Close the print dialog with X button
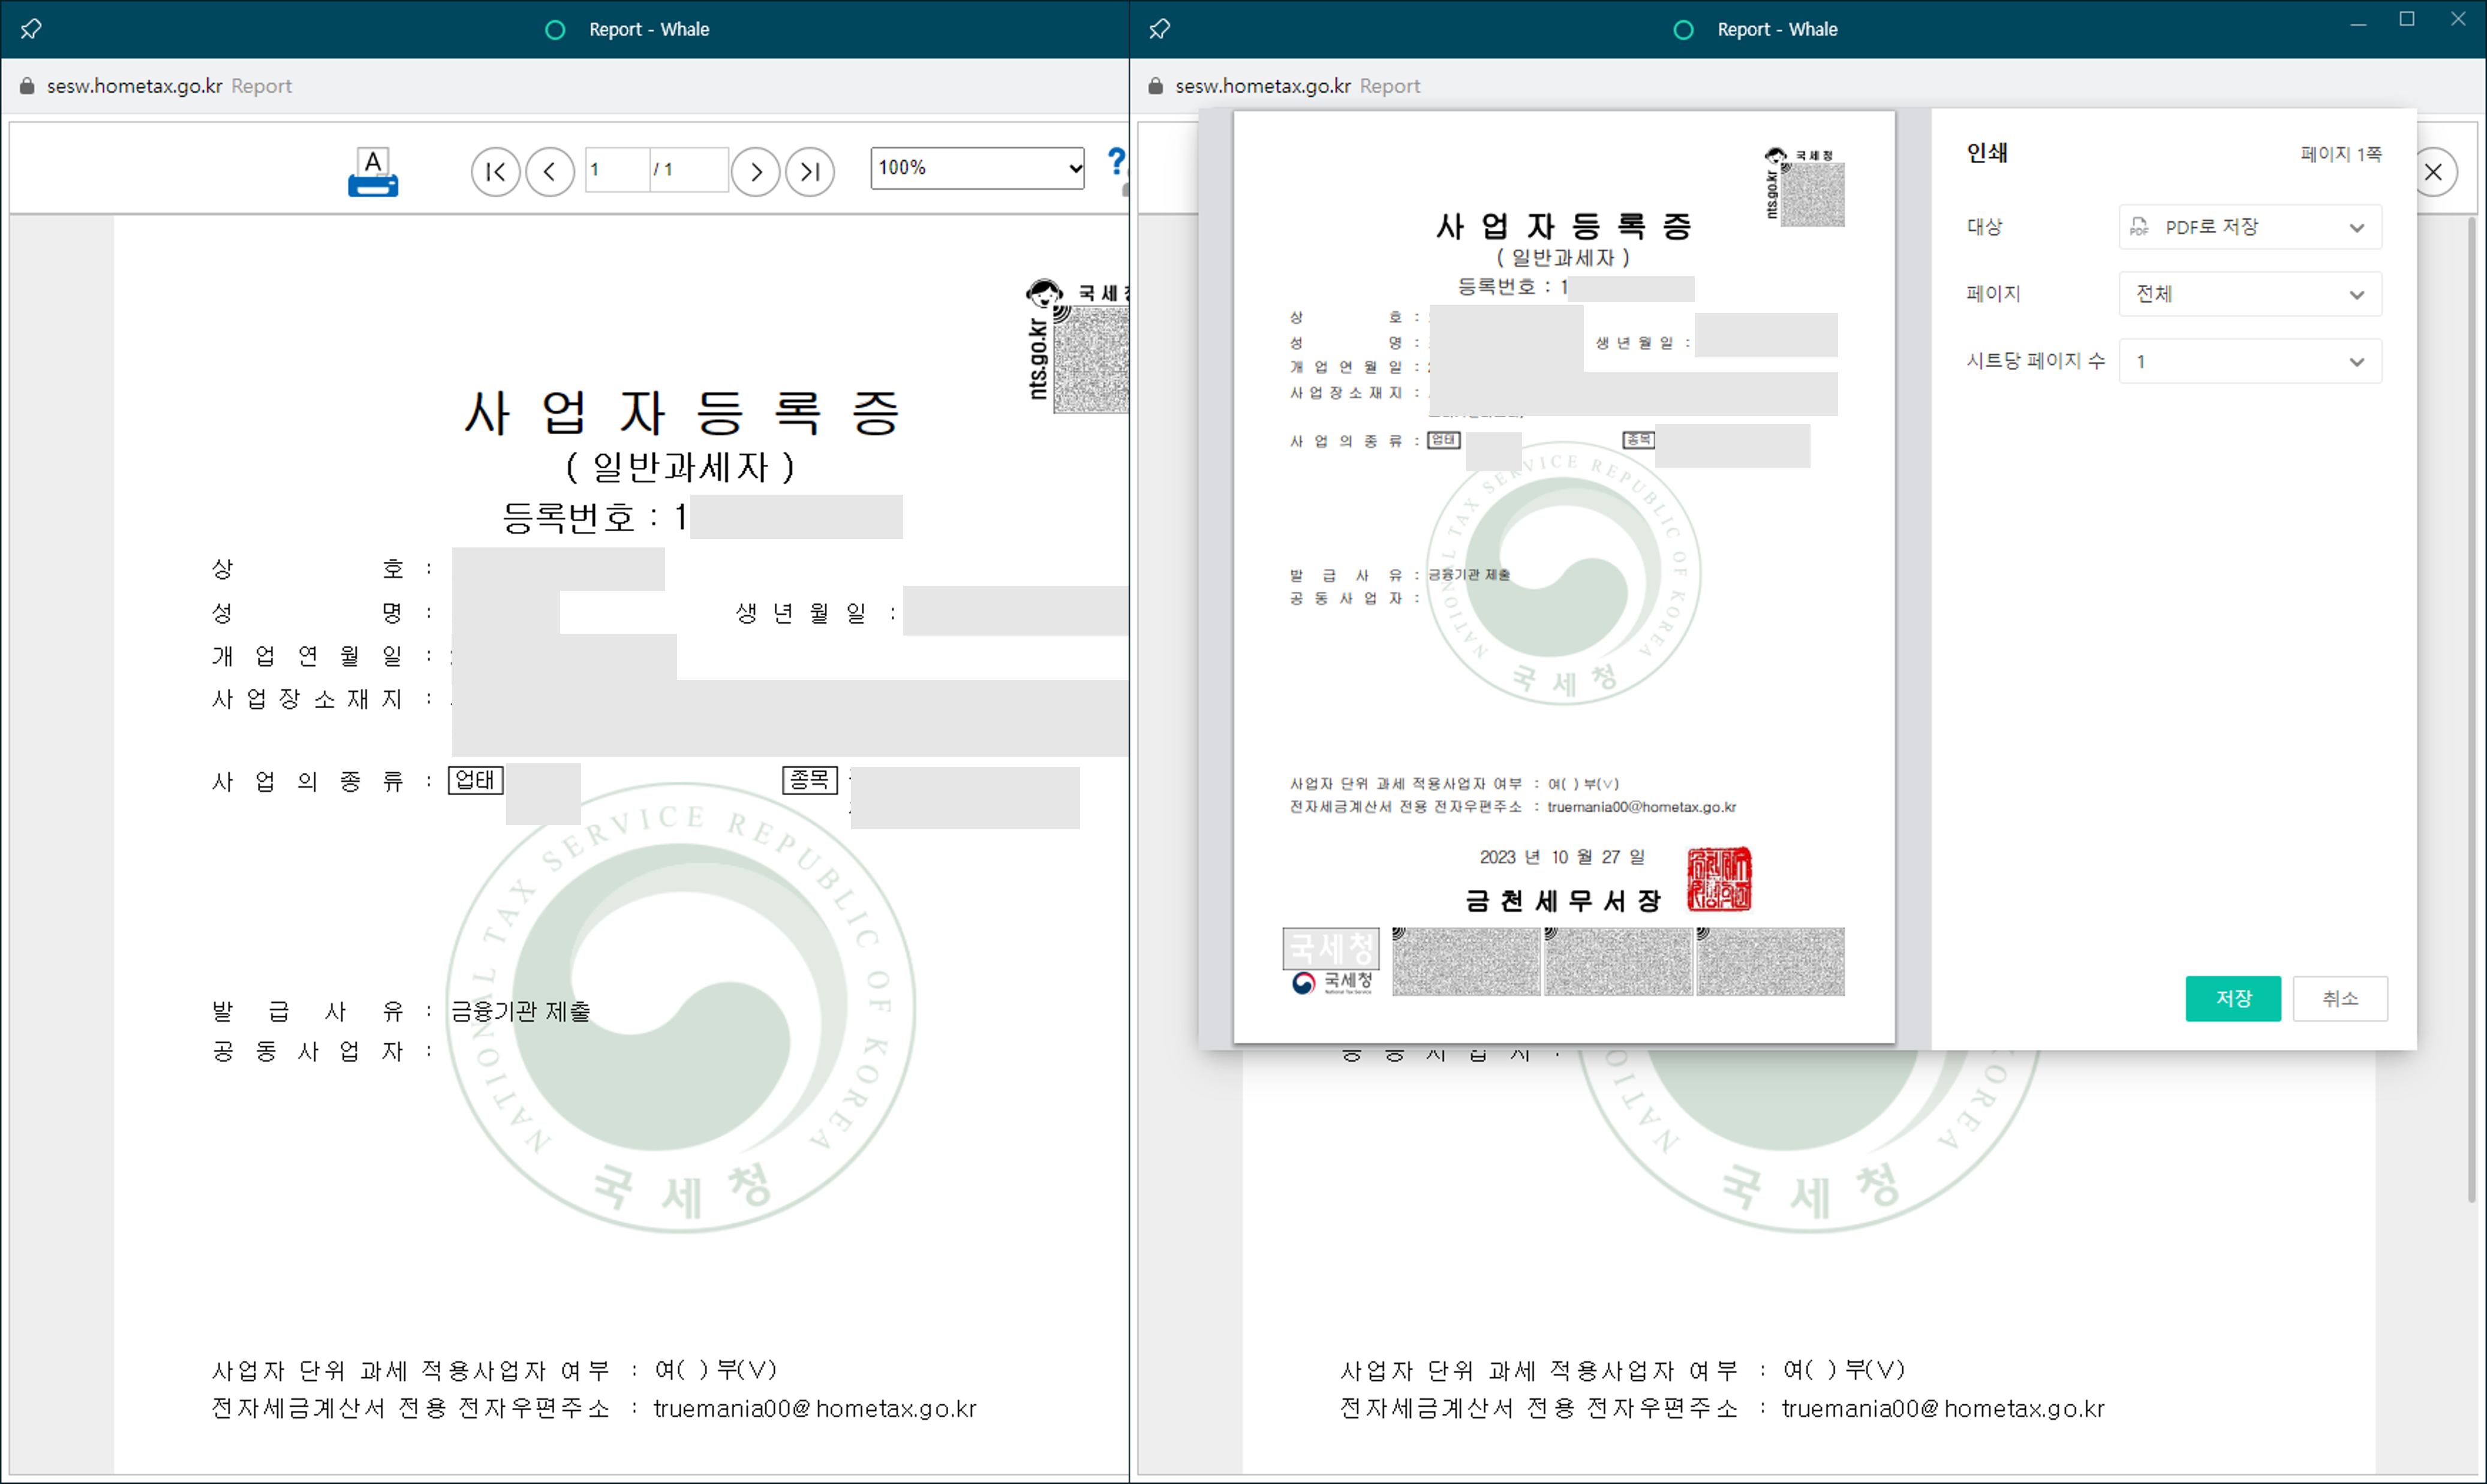The width and height of the screenshot is (2487, 1484). pyautogui.click(x=2433, y=172)
